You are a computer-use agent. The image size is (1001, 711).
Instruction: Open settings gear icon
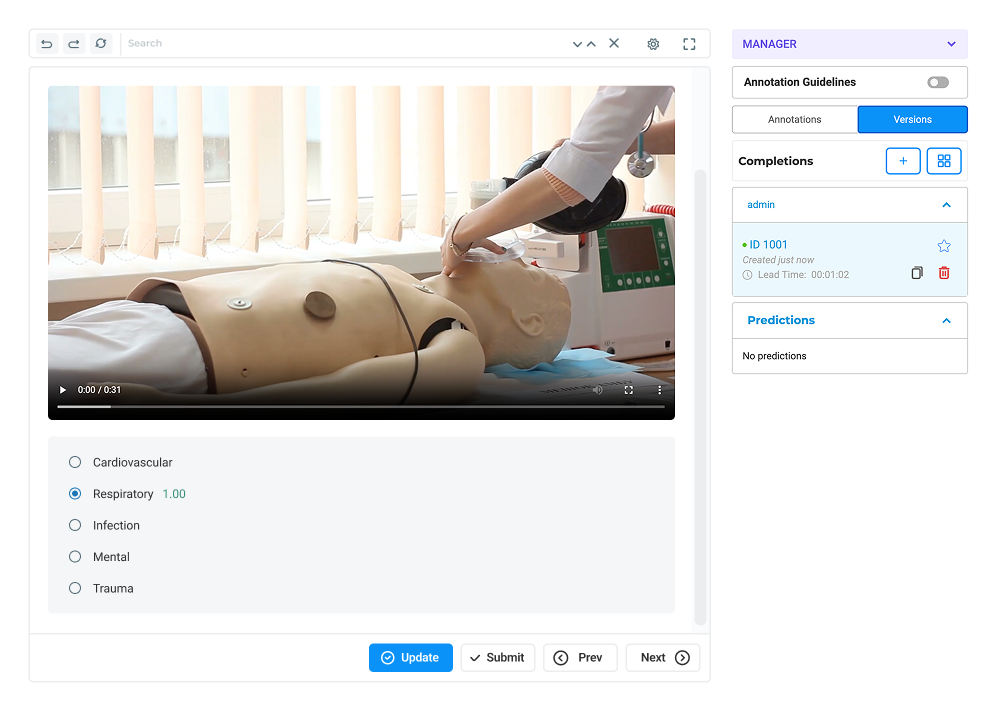click(653, 44)
